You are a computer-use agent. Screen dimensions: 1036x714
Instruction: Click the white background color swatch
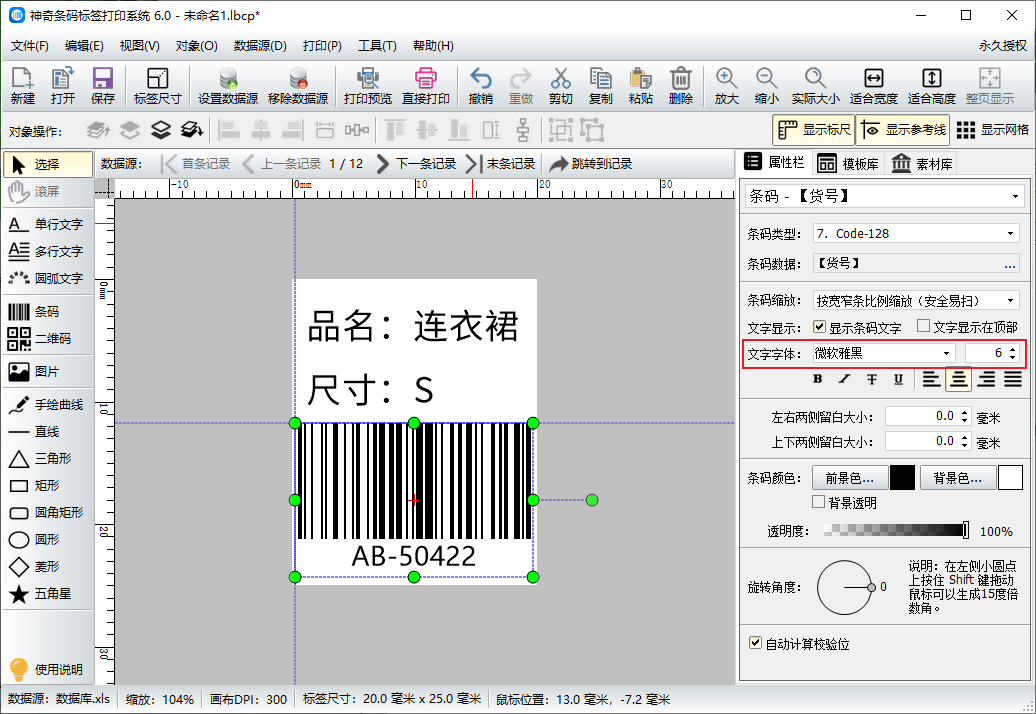(x=1010, y=478)
